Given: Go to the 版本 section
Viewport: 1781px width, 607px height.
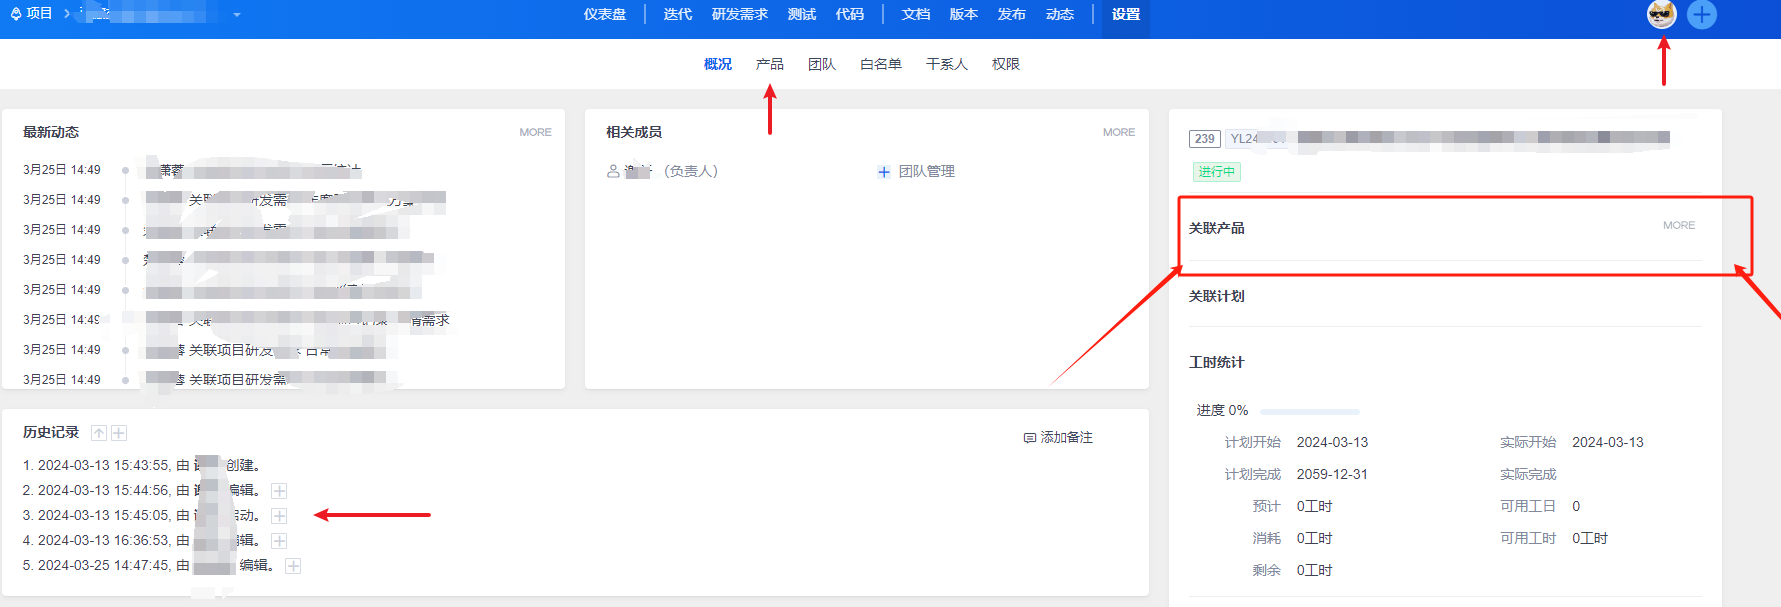Looking at the screenshot, I should [964, 14].
